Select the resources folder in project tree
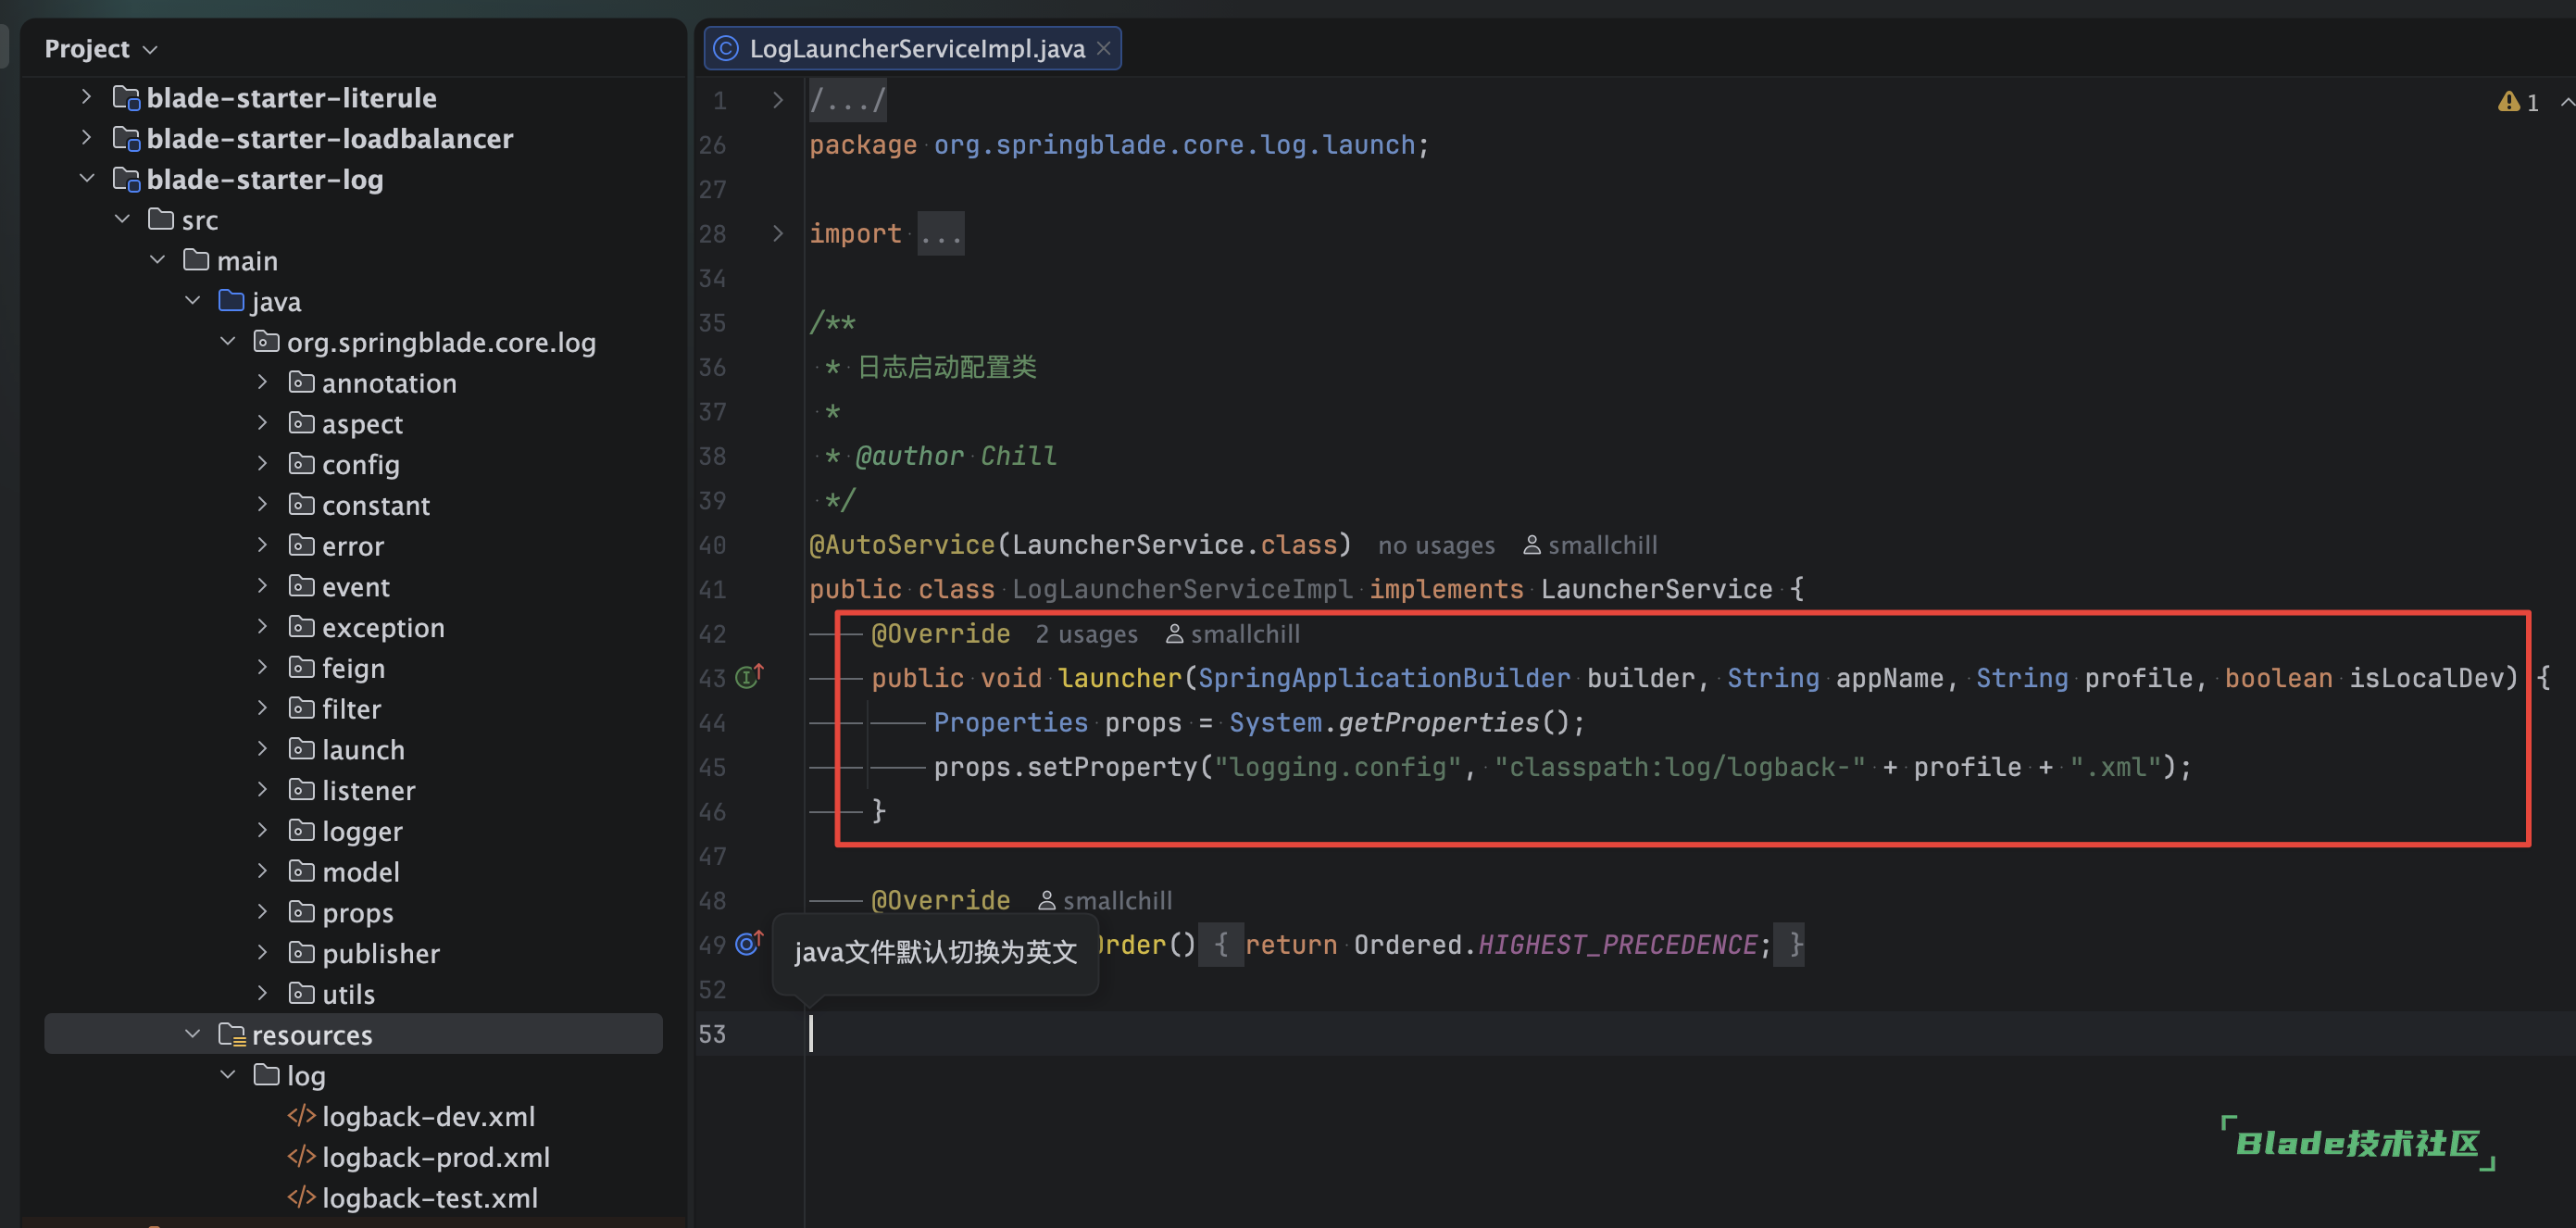This screenshot has width=2576, height=1228. click(x=311, y=1034)
